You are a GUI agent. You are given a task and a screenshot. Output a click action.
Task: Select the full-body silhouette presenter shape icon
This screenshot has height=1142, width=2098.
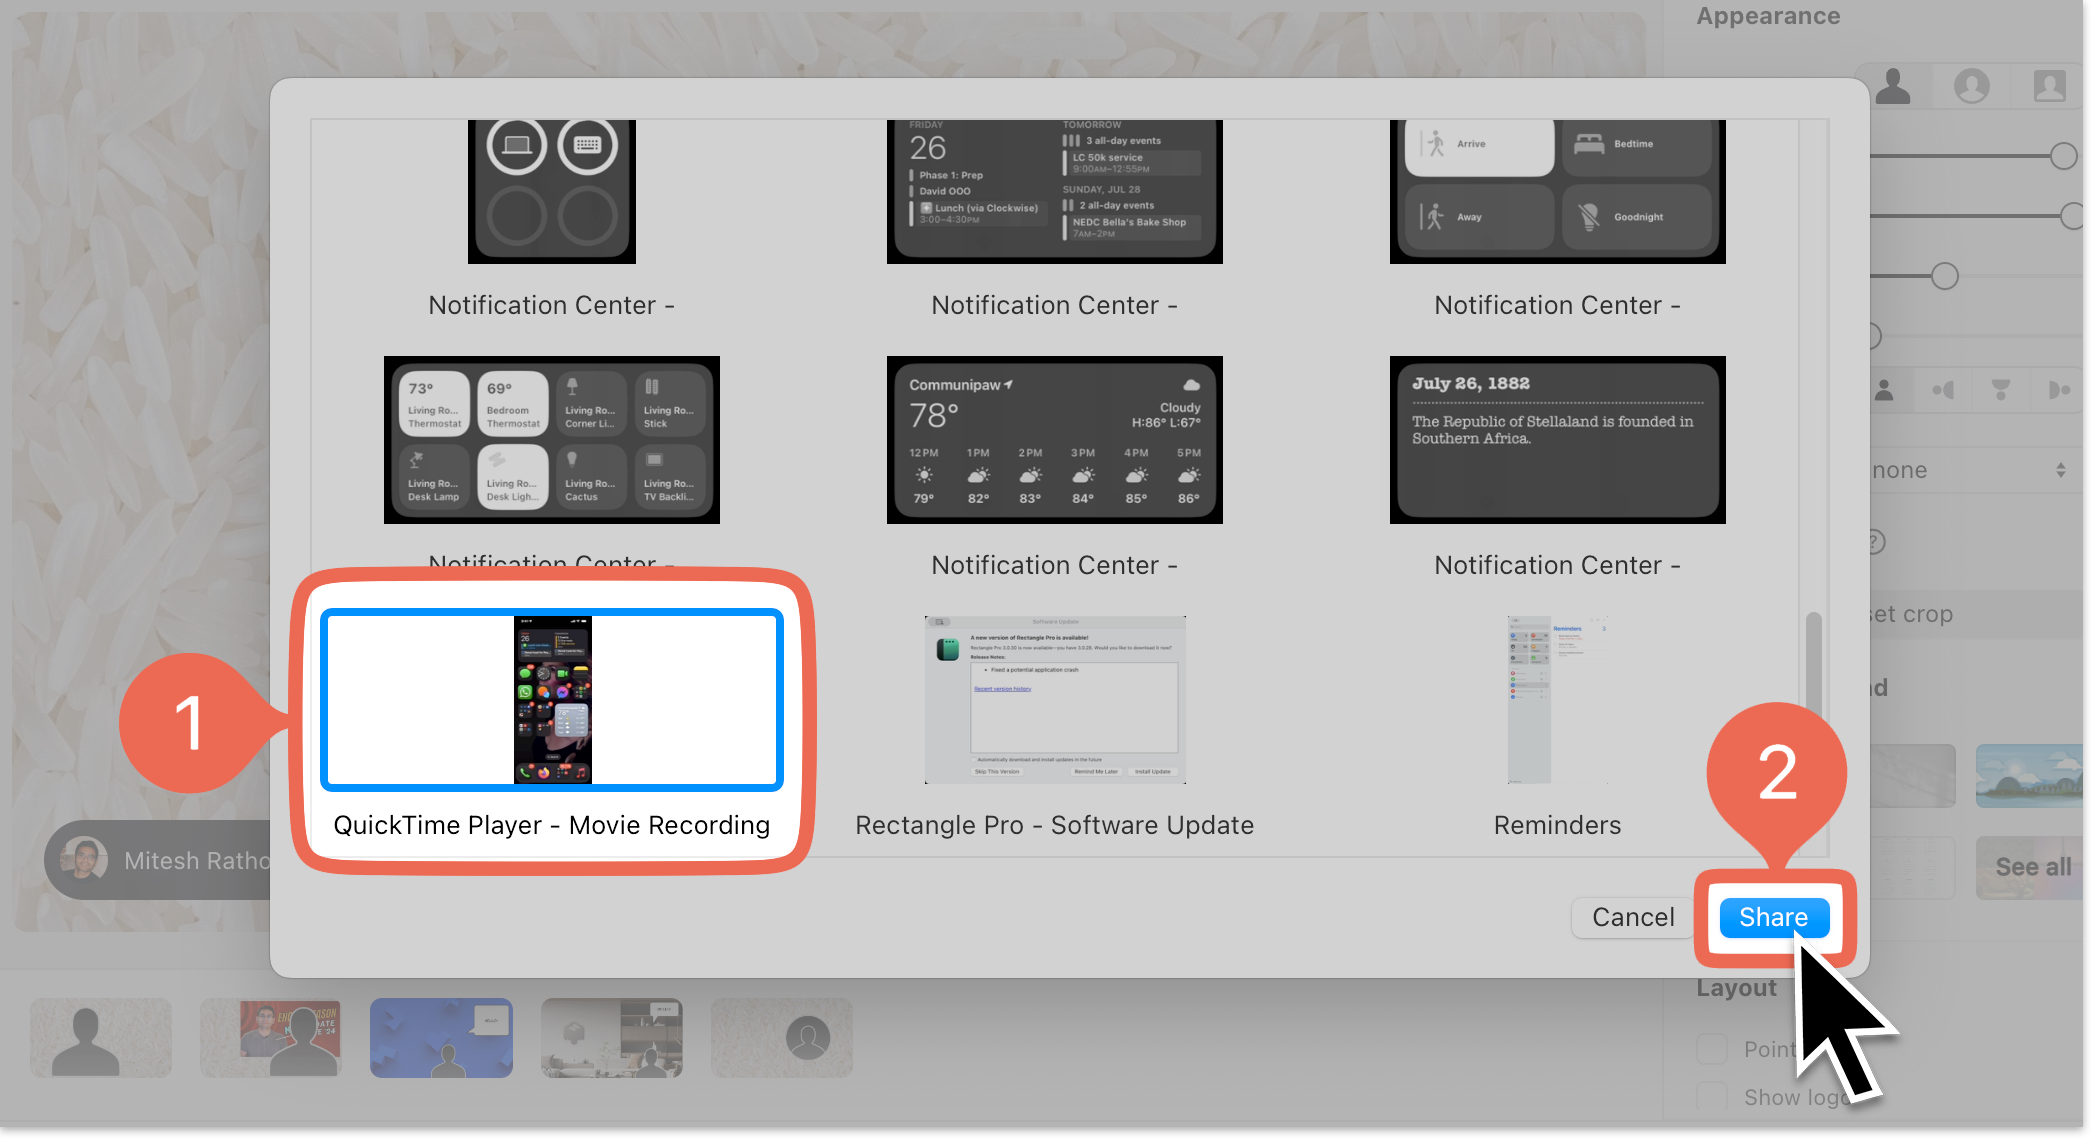pos(1893,87)
